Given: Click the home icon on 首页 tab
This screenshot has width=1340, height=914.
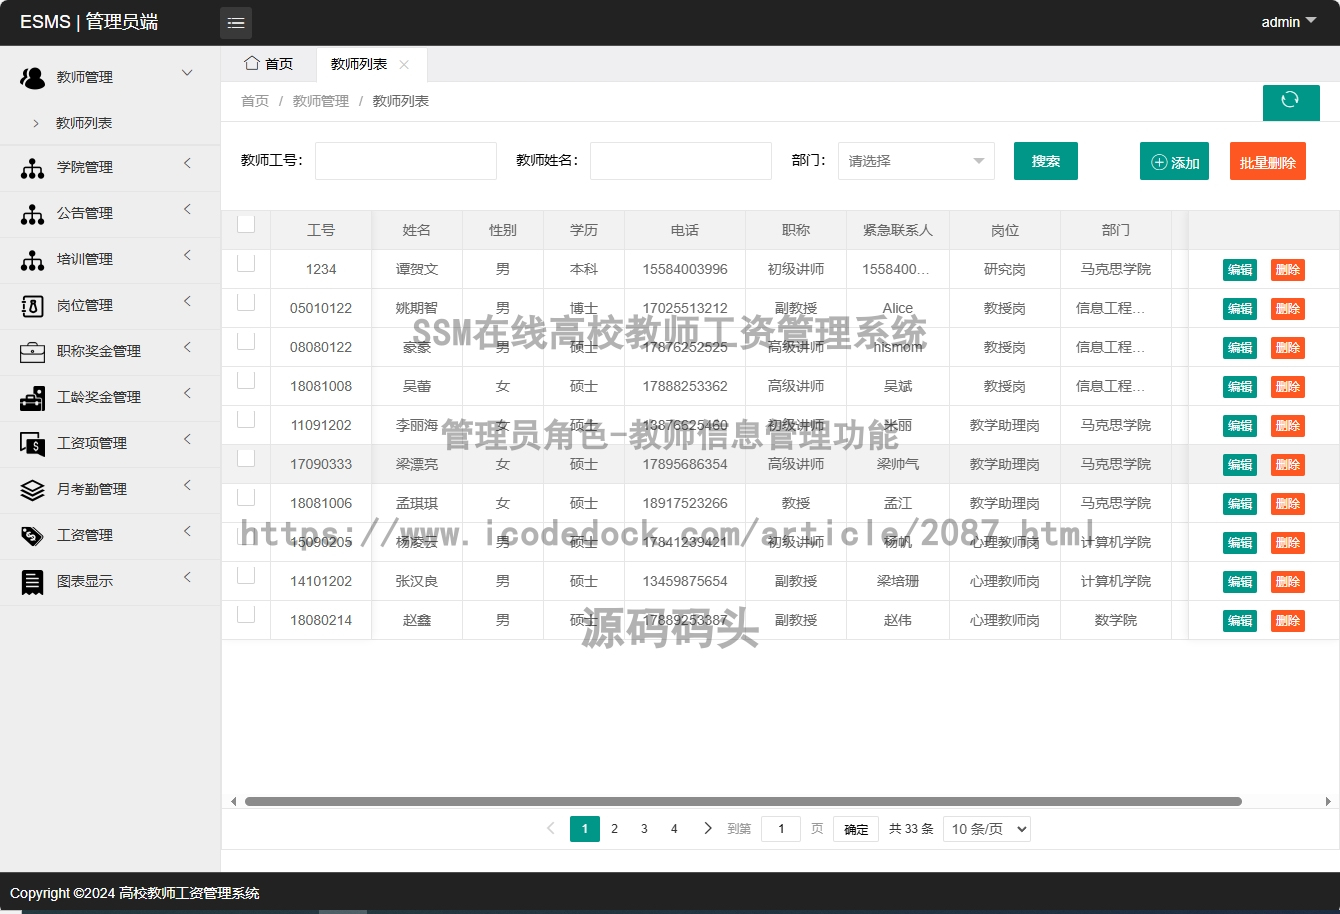Looking at the screenshot, I should (252, 63).
